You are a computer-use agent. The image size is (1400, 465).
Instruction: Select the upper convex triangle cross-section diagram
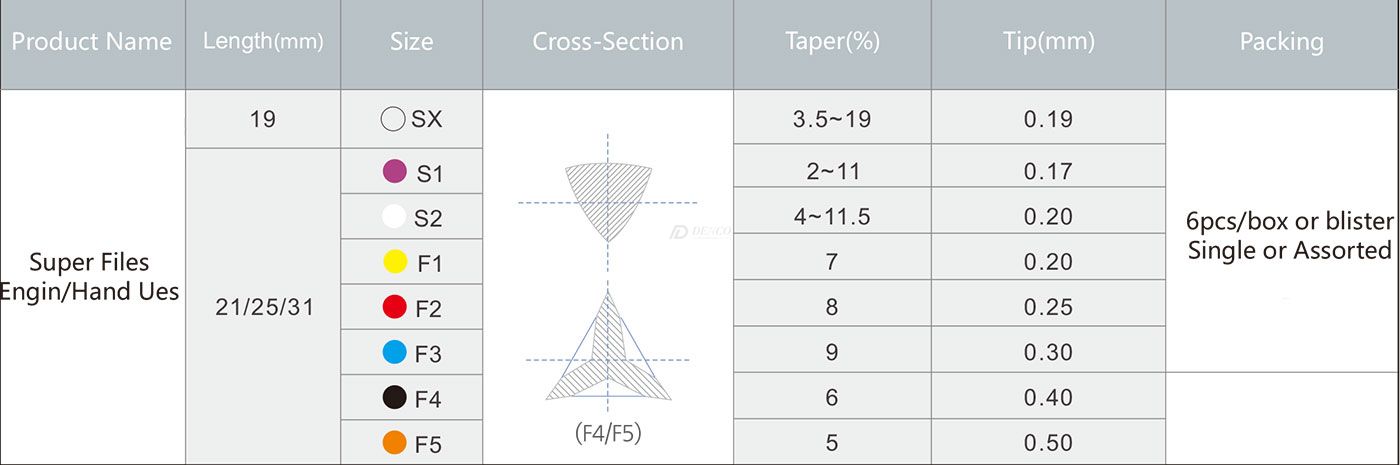click(x=607, y=202)
